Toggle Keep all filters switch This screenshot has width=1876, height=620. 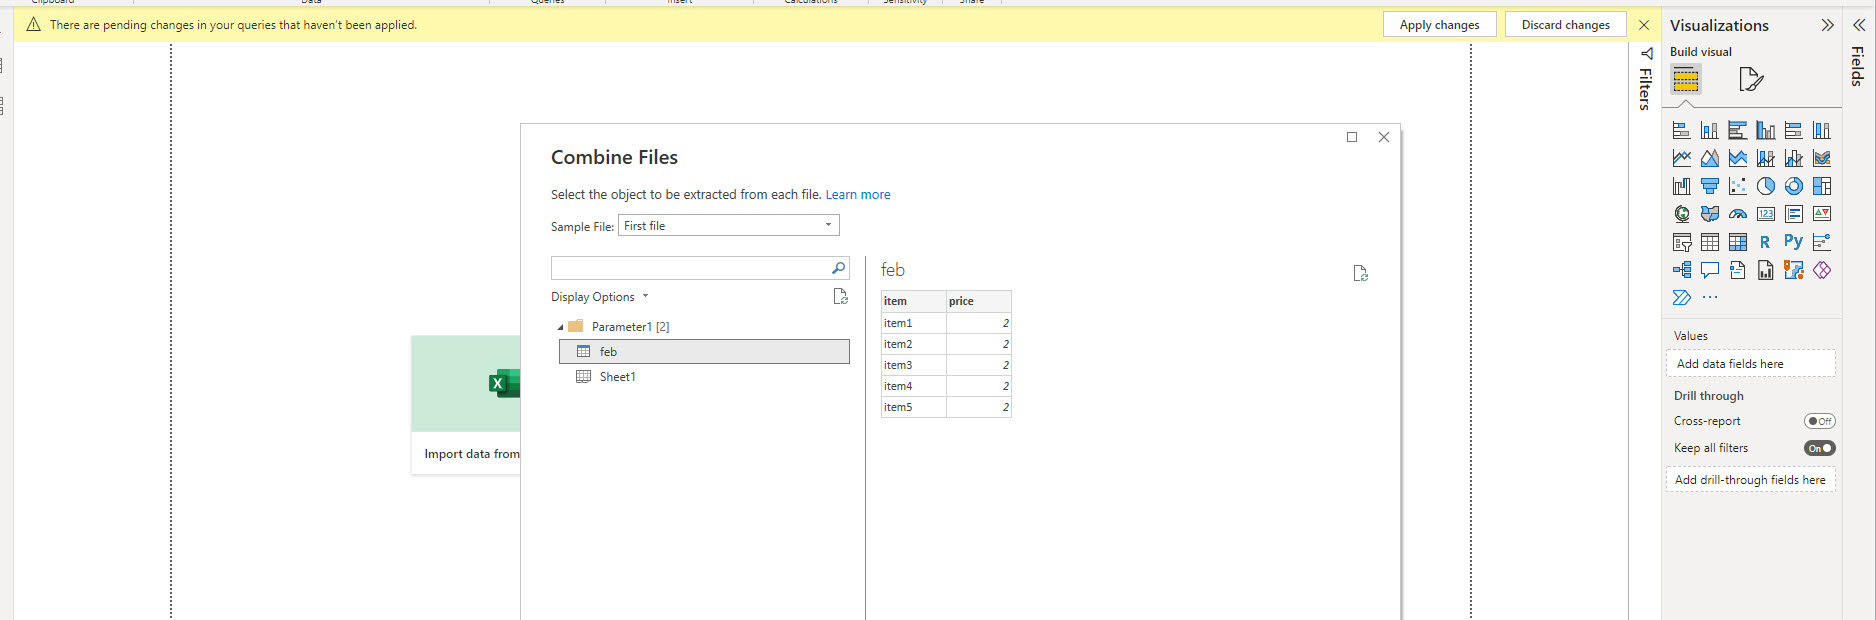[1819, 448]
